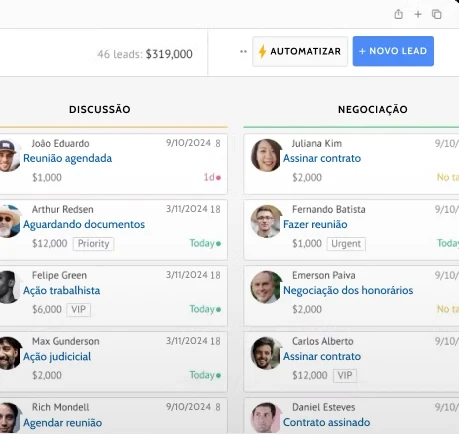Click the 9/10/2024 date on Rich Mondell's card
459x434 pixels.
click(188, 407)
